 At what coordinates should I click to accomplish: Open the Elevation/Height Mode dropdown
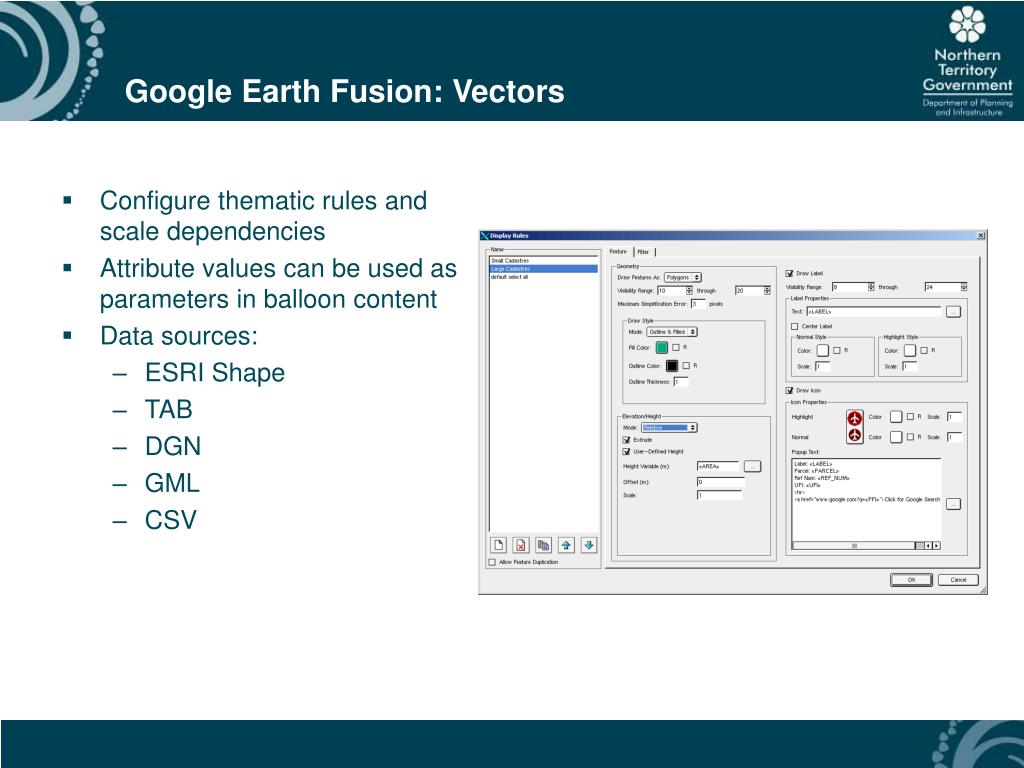pos(669,428)
